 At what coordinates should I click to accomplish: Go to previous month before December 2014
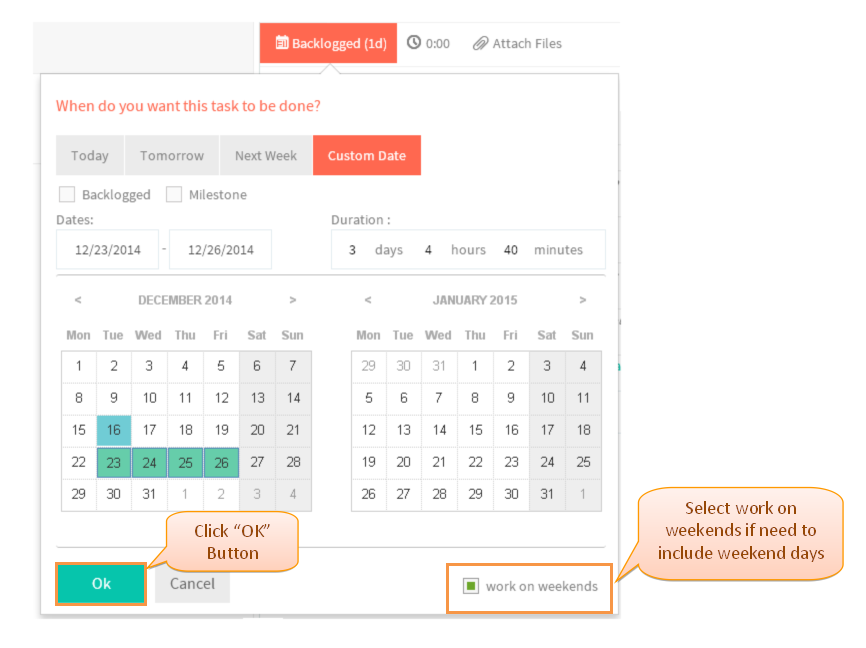(78, 299)
